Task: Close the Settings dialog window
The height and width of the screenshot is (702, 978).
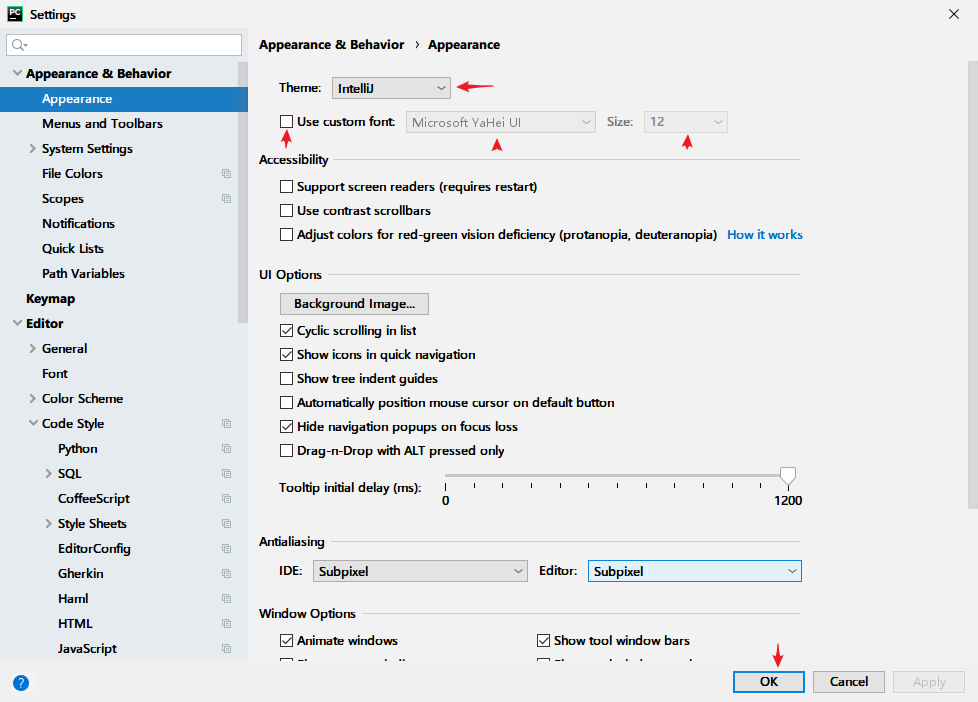Action: tap(954, 14)
